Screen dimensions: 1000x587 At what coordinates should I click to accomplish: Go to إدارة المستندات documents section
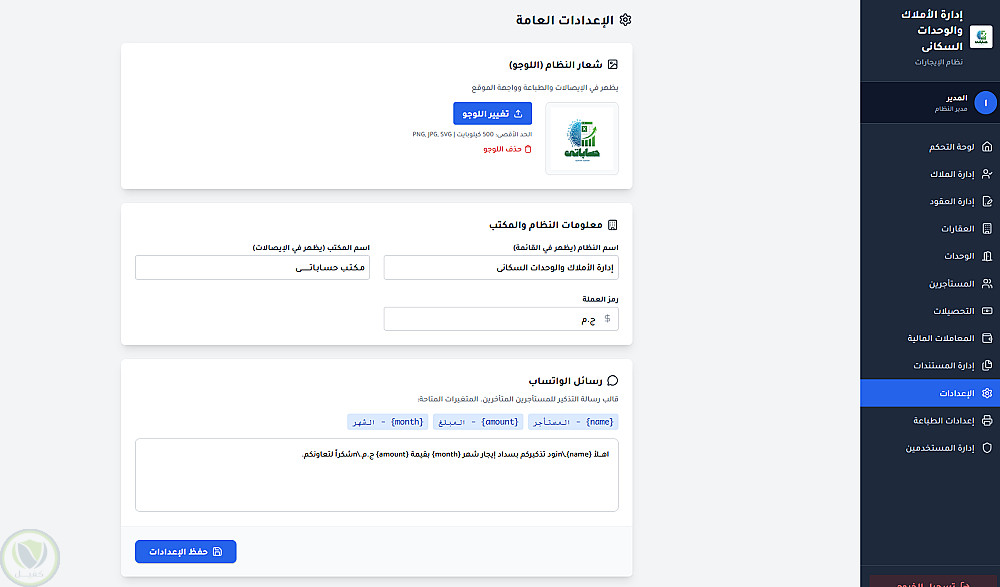pyautogui.click(x=943, y=366)
